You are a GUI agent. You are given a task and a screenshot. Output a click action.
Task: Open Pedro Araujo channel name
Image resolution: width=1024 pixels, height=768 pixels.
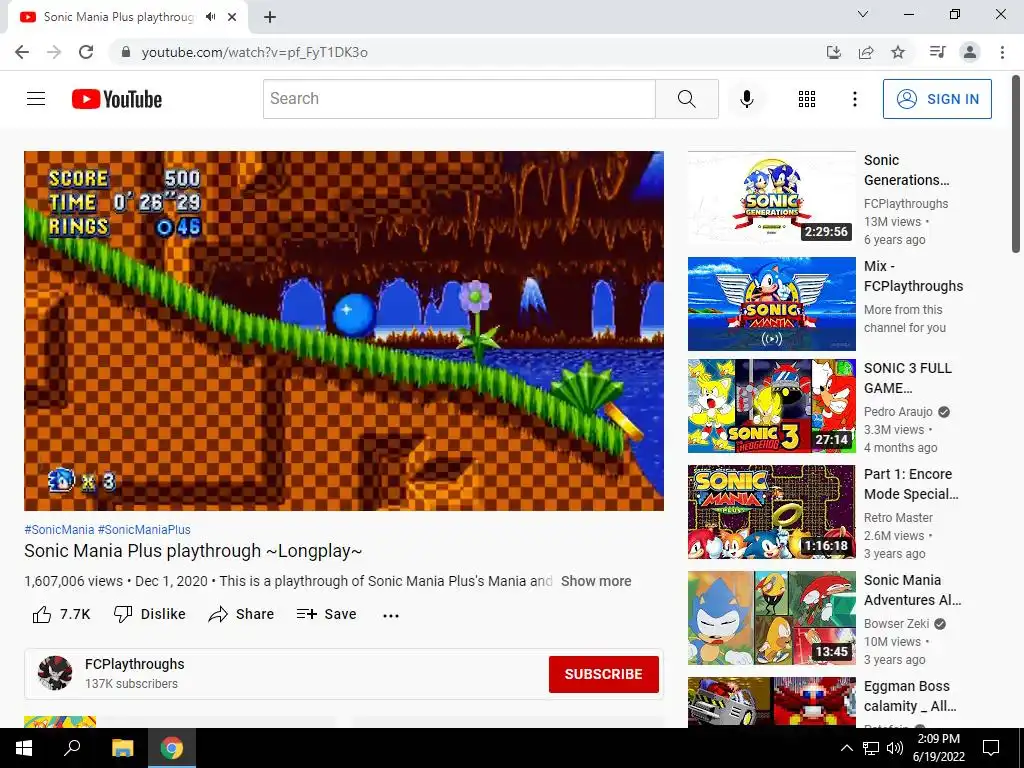click(898, 411)
